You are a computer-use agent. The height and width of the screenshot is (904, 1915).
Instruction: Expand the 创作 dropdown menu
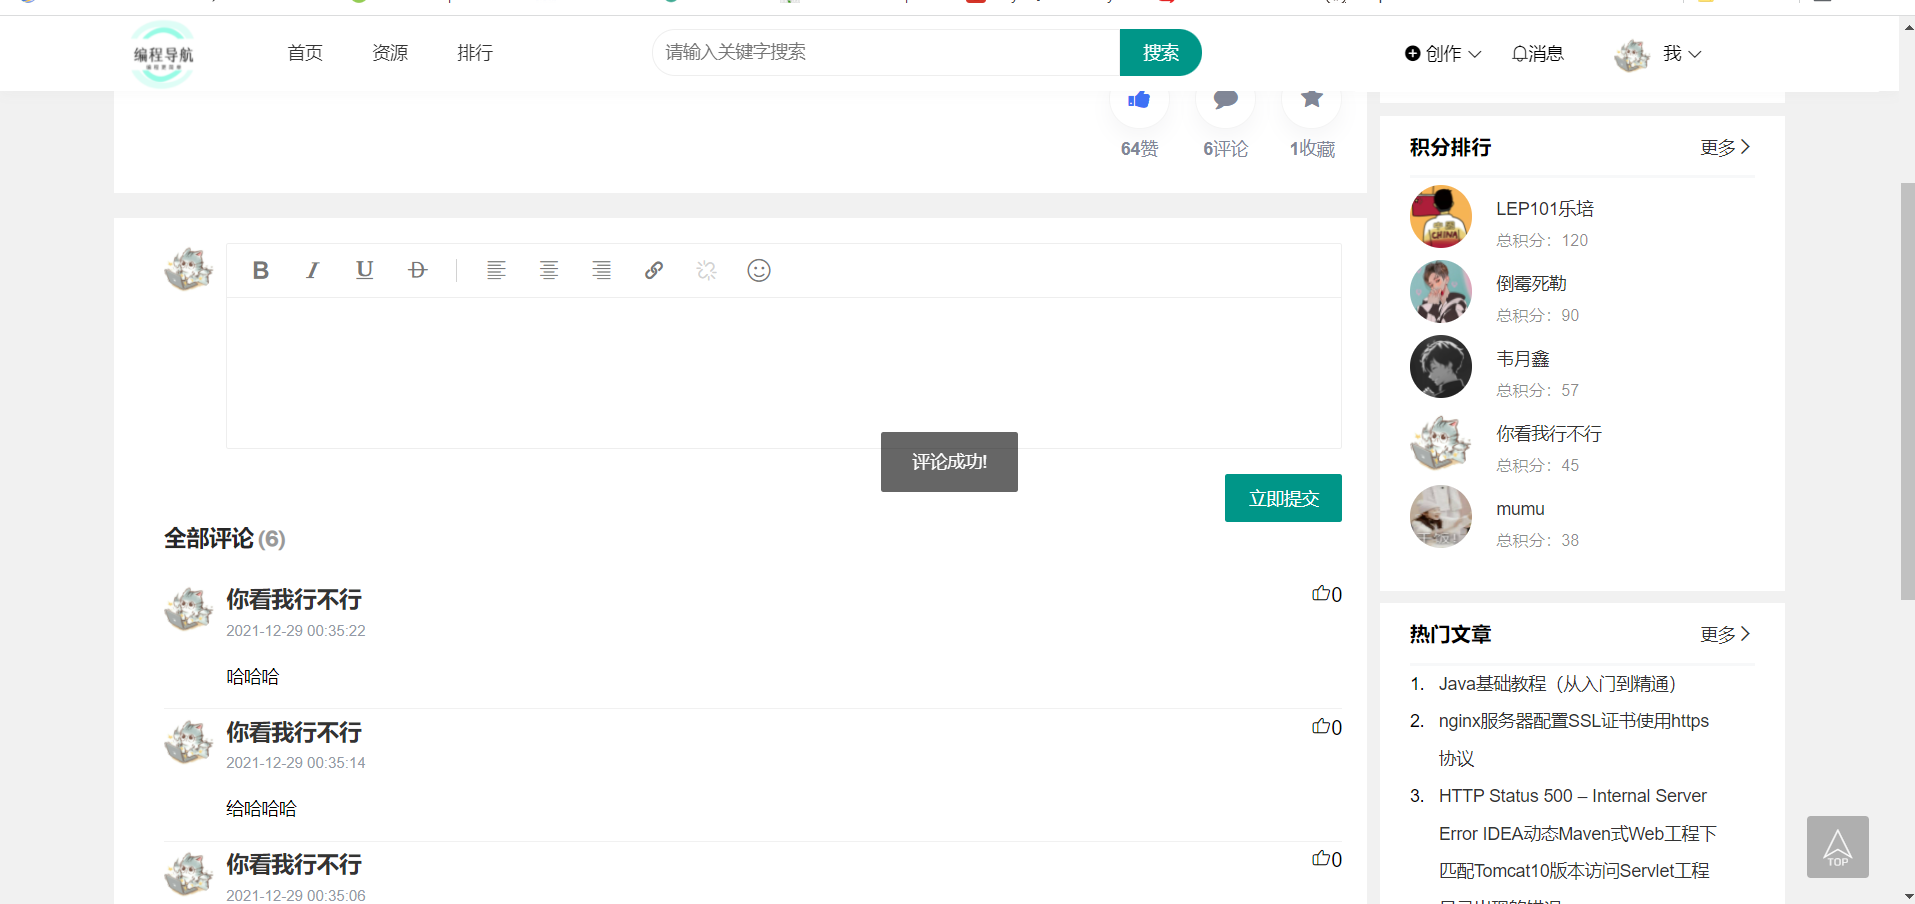point(1443,54)
